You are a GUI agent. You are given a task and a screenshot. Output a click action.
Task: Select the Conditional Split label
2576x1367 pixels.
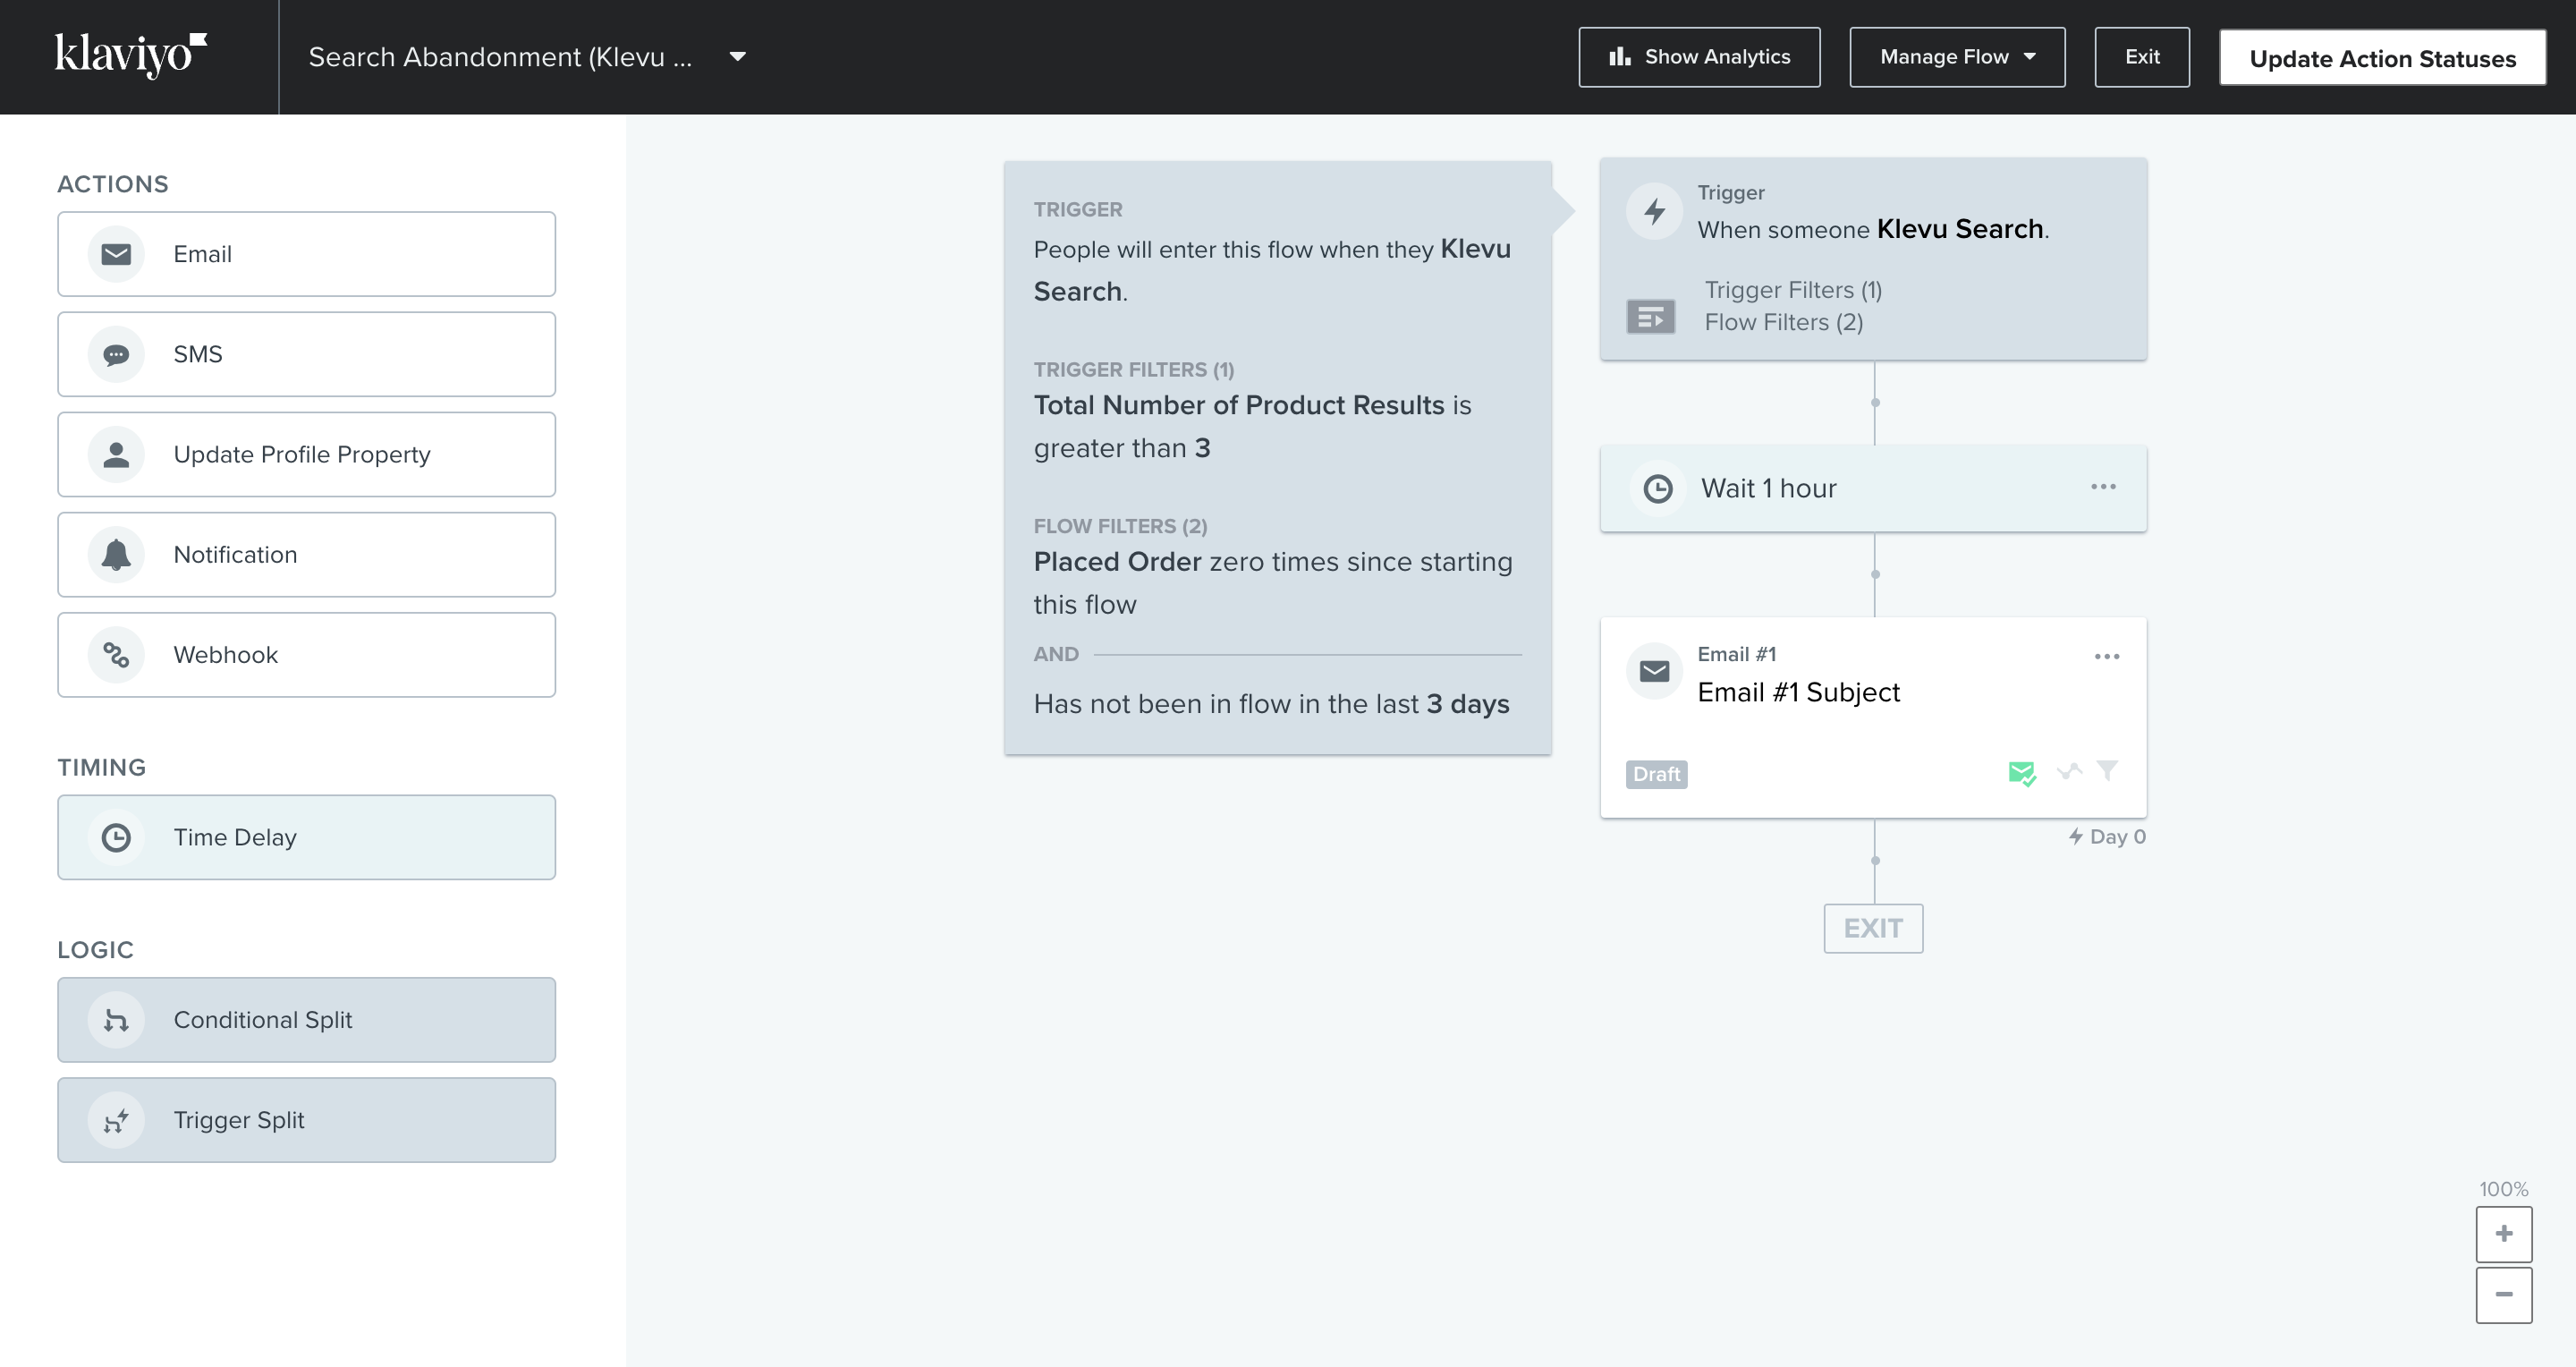tap(263, 1020)
